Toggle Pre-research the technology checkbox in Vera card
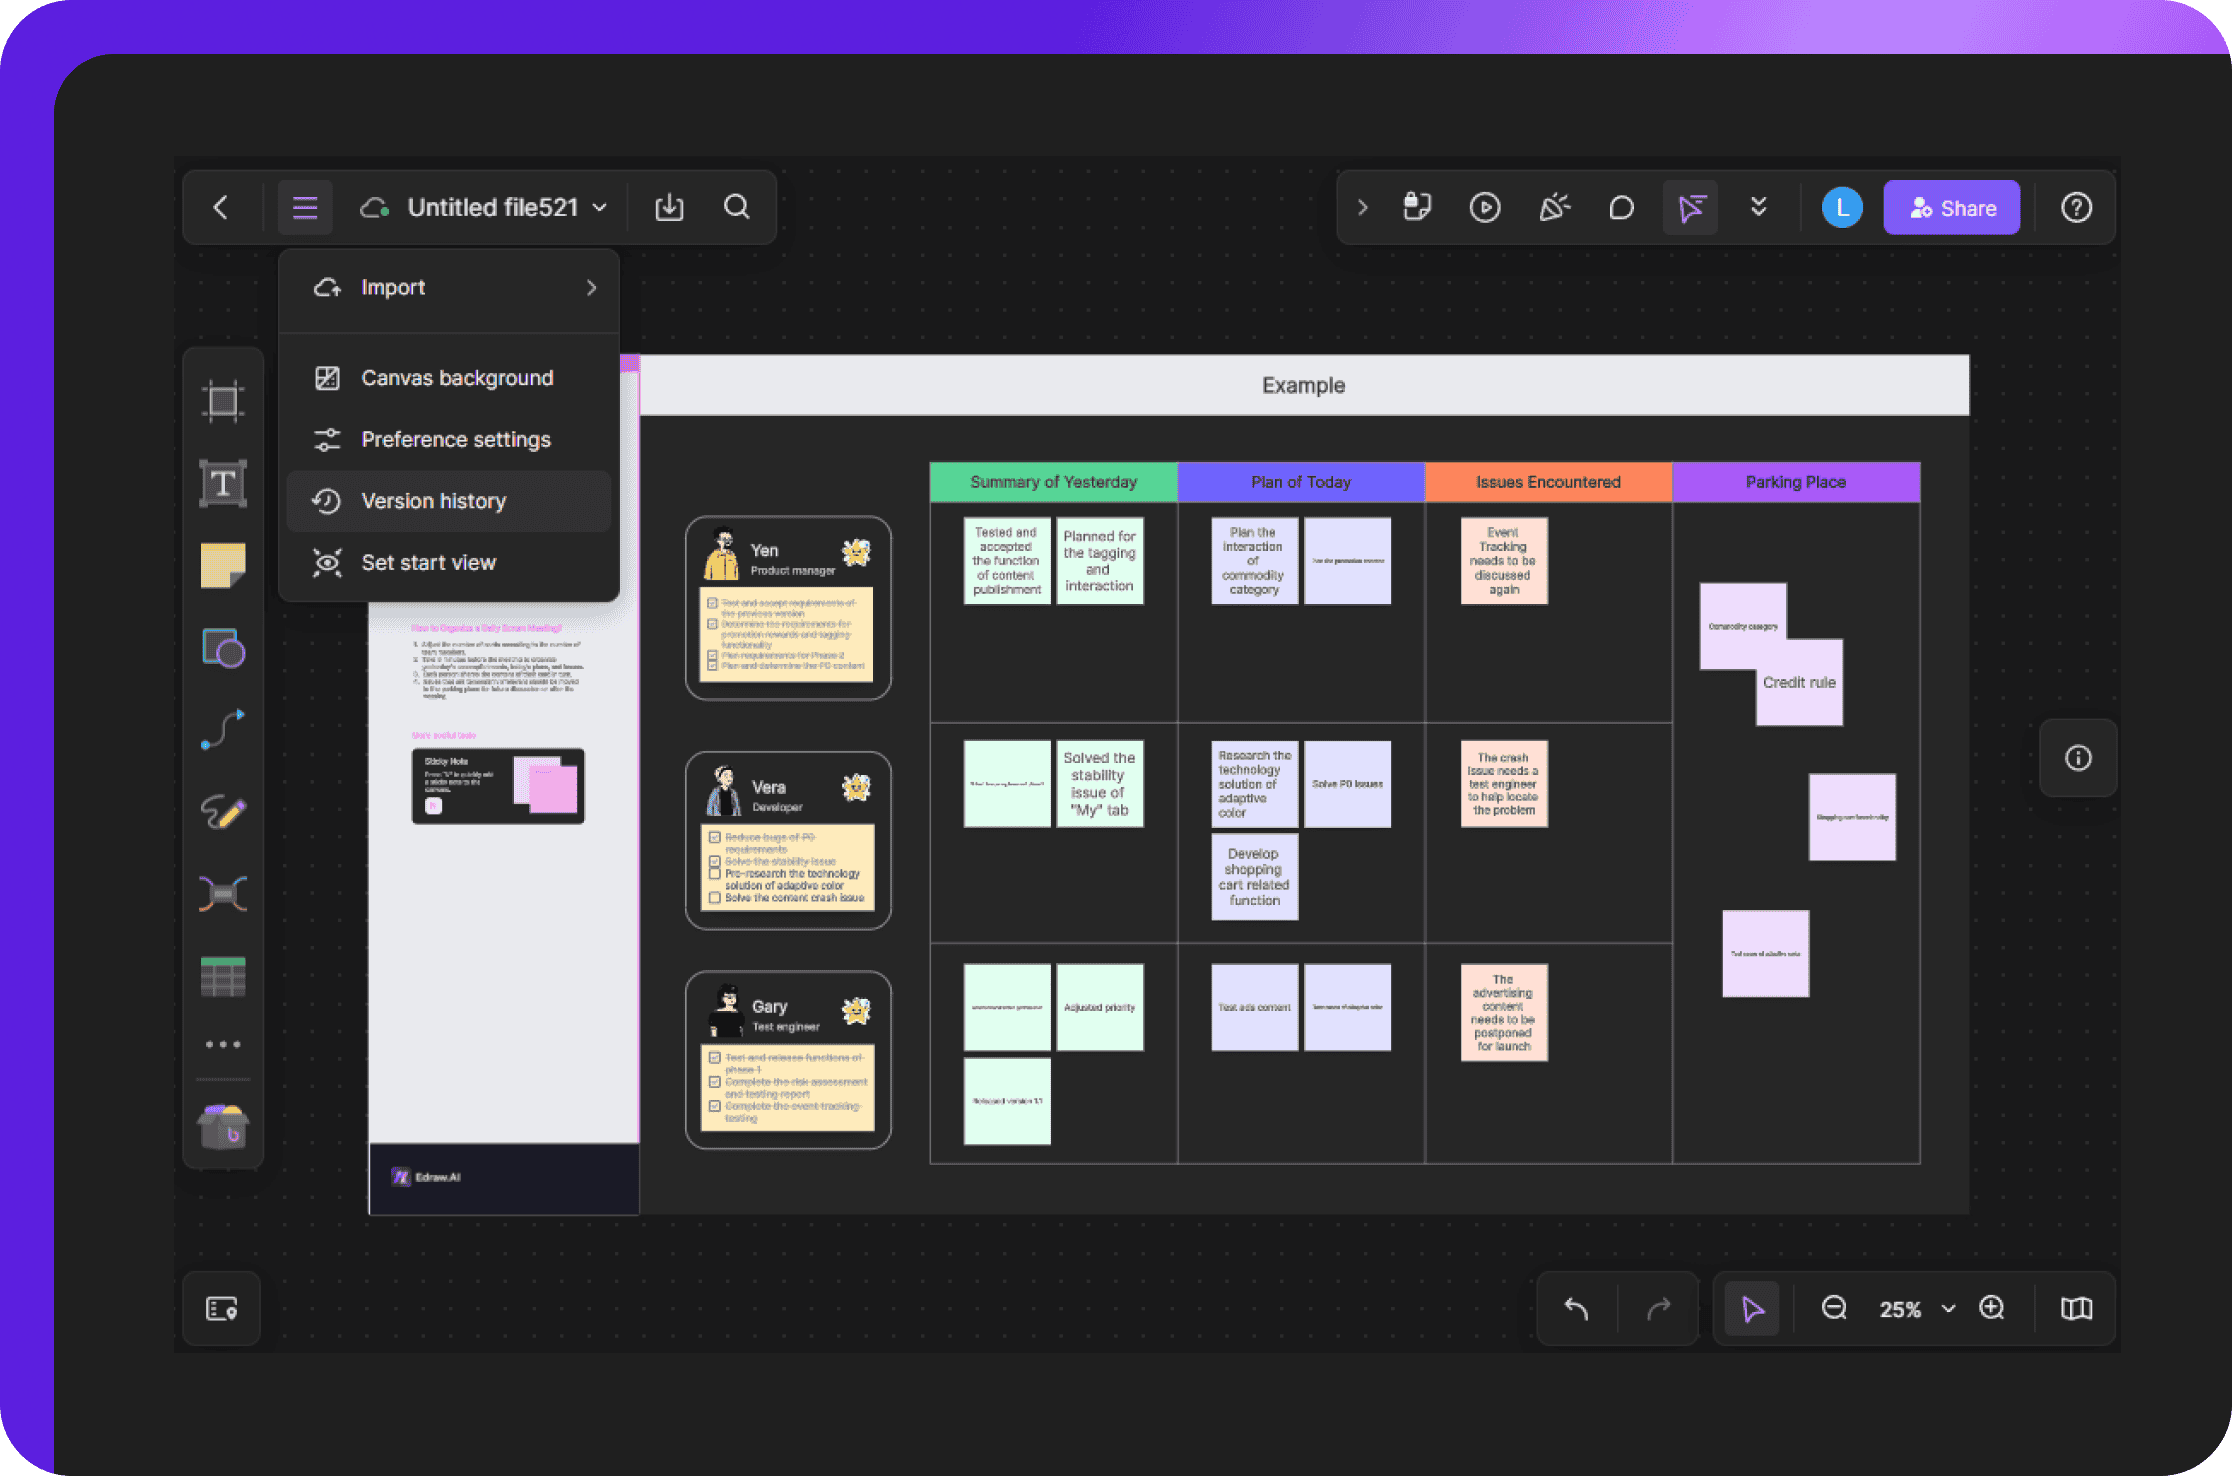This screenshot has width=2232, height=1476. pos(715,874)
